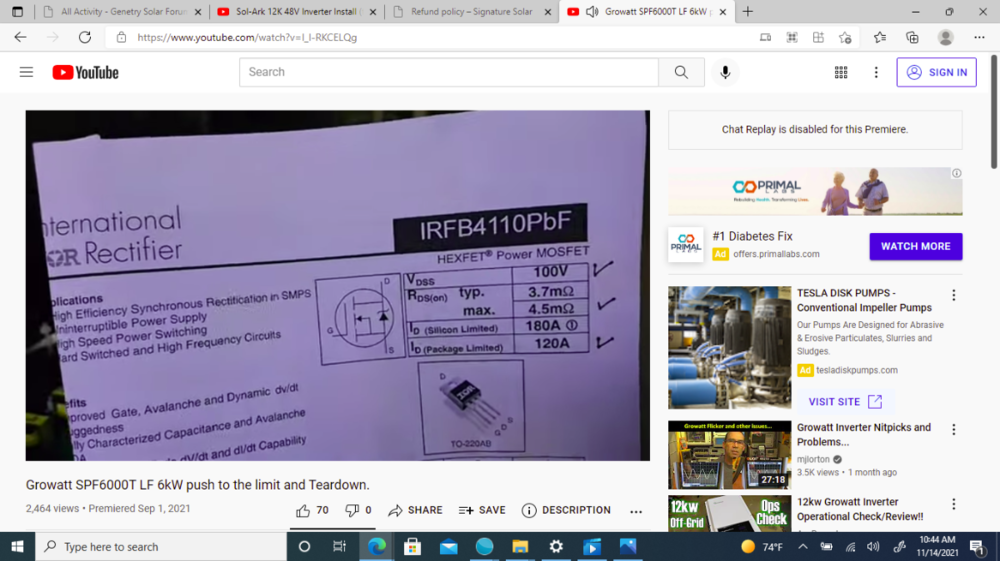The image size is (1000, 561).
Task: Open Growatt Inverter Nitpicks thumbnail
Action: (730, 455)
